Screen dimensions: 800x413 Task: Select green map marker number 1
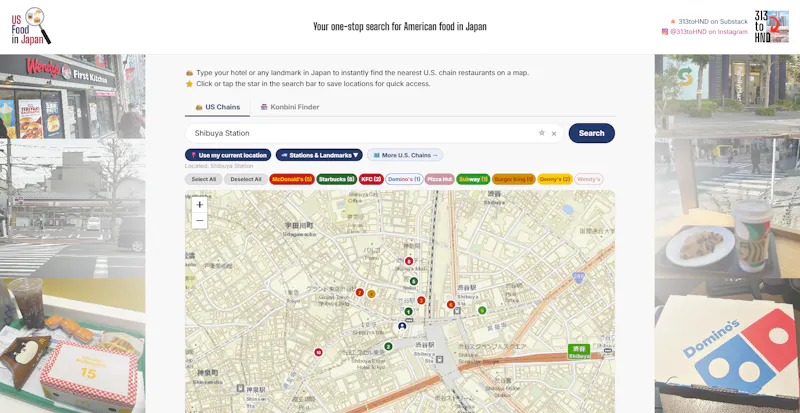click(x=408, y=311)
